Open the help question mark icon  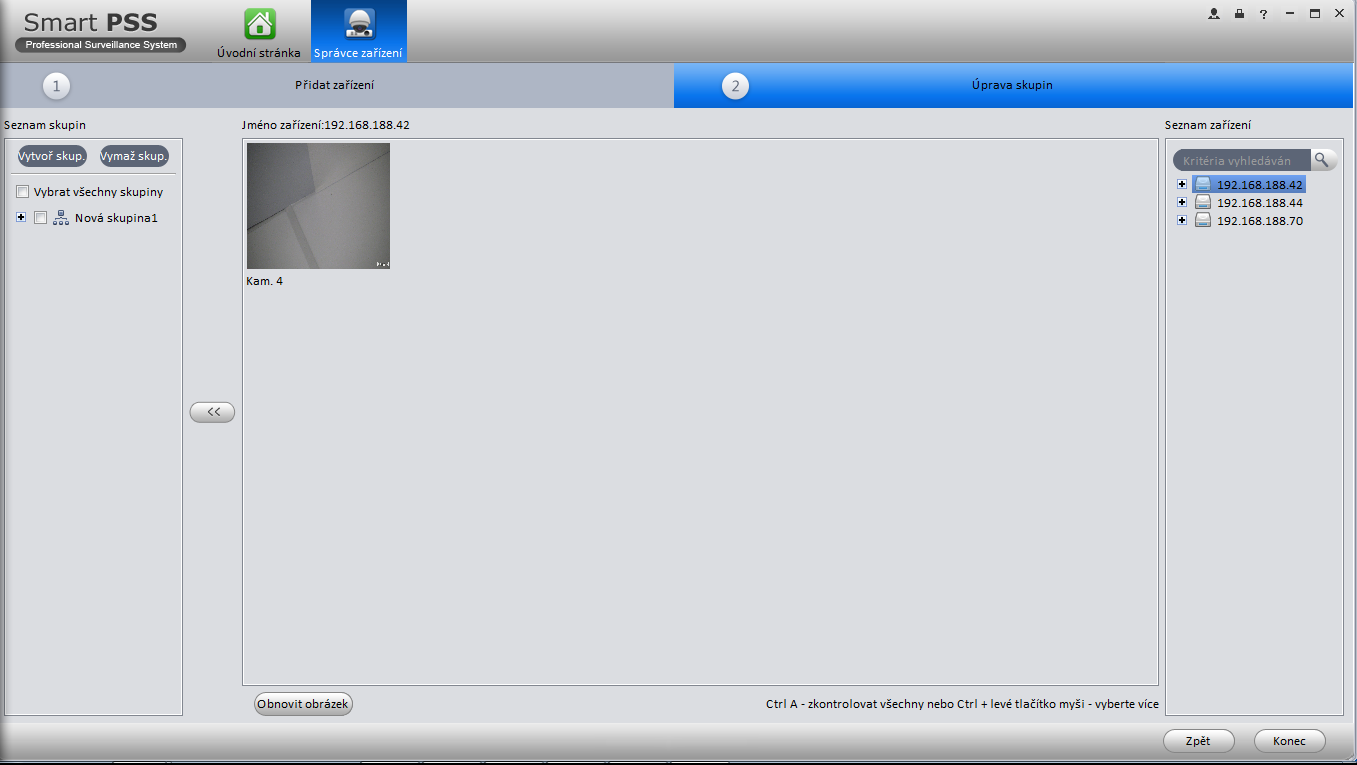click(x=1264, y=14)
